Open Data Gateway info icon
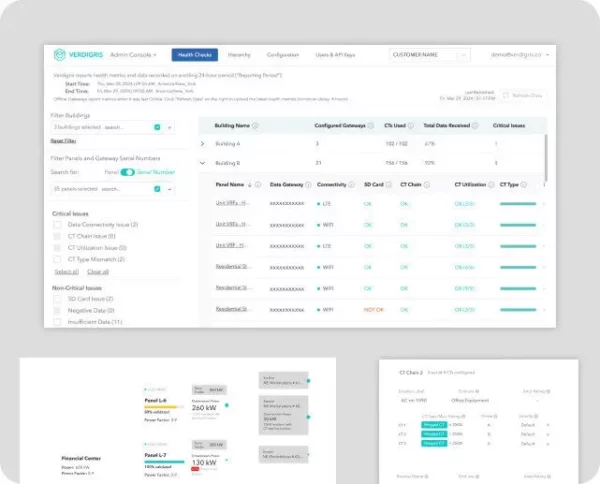This screenshot has height=484, width=600. [x=308, y=185]
